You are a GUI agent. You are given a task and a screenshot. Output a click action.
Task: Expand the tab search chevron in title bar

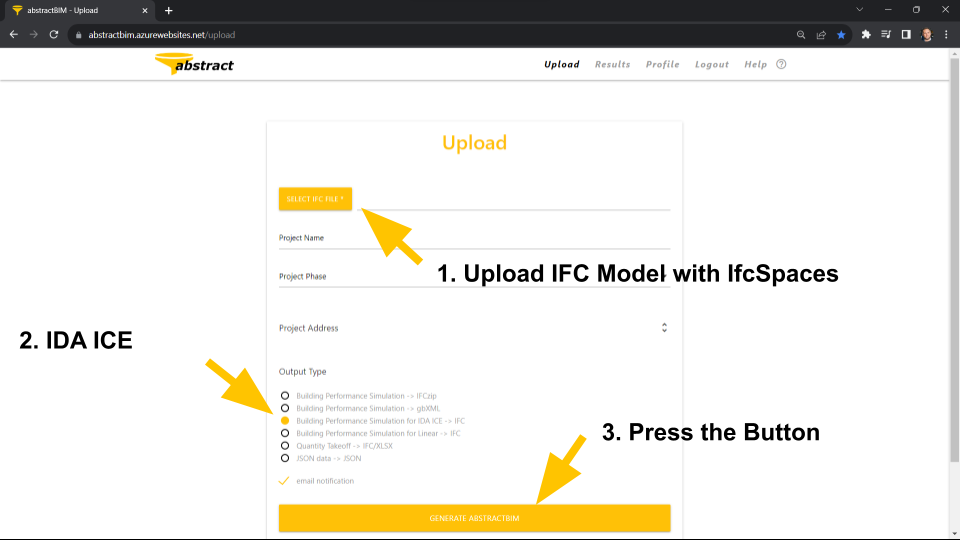pos(859,10)
